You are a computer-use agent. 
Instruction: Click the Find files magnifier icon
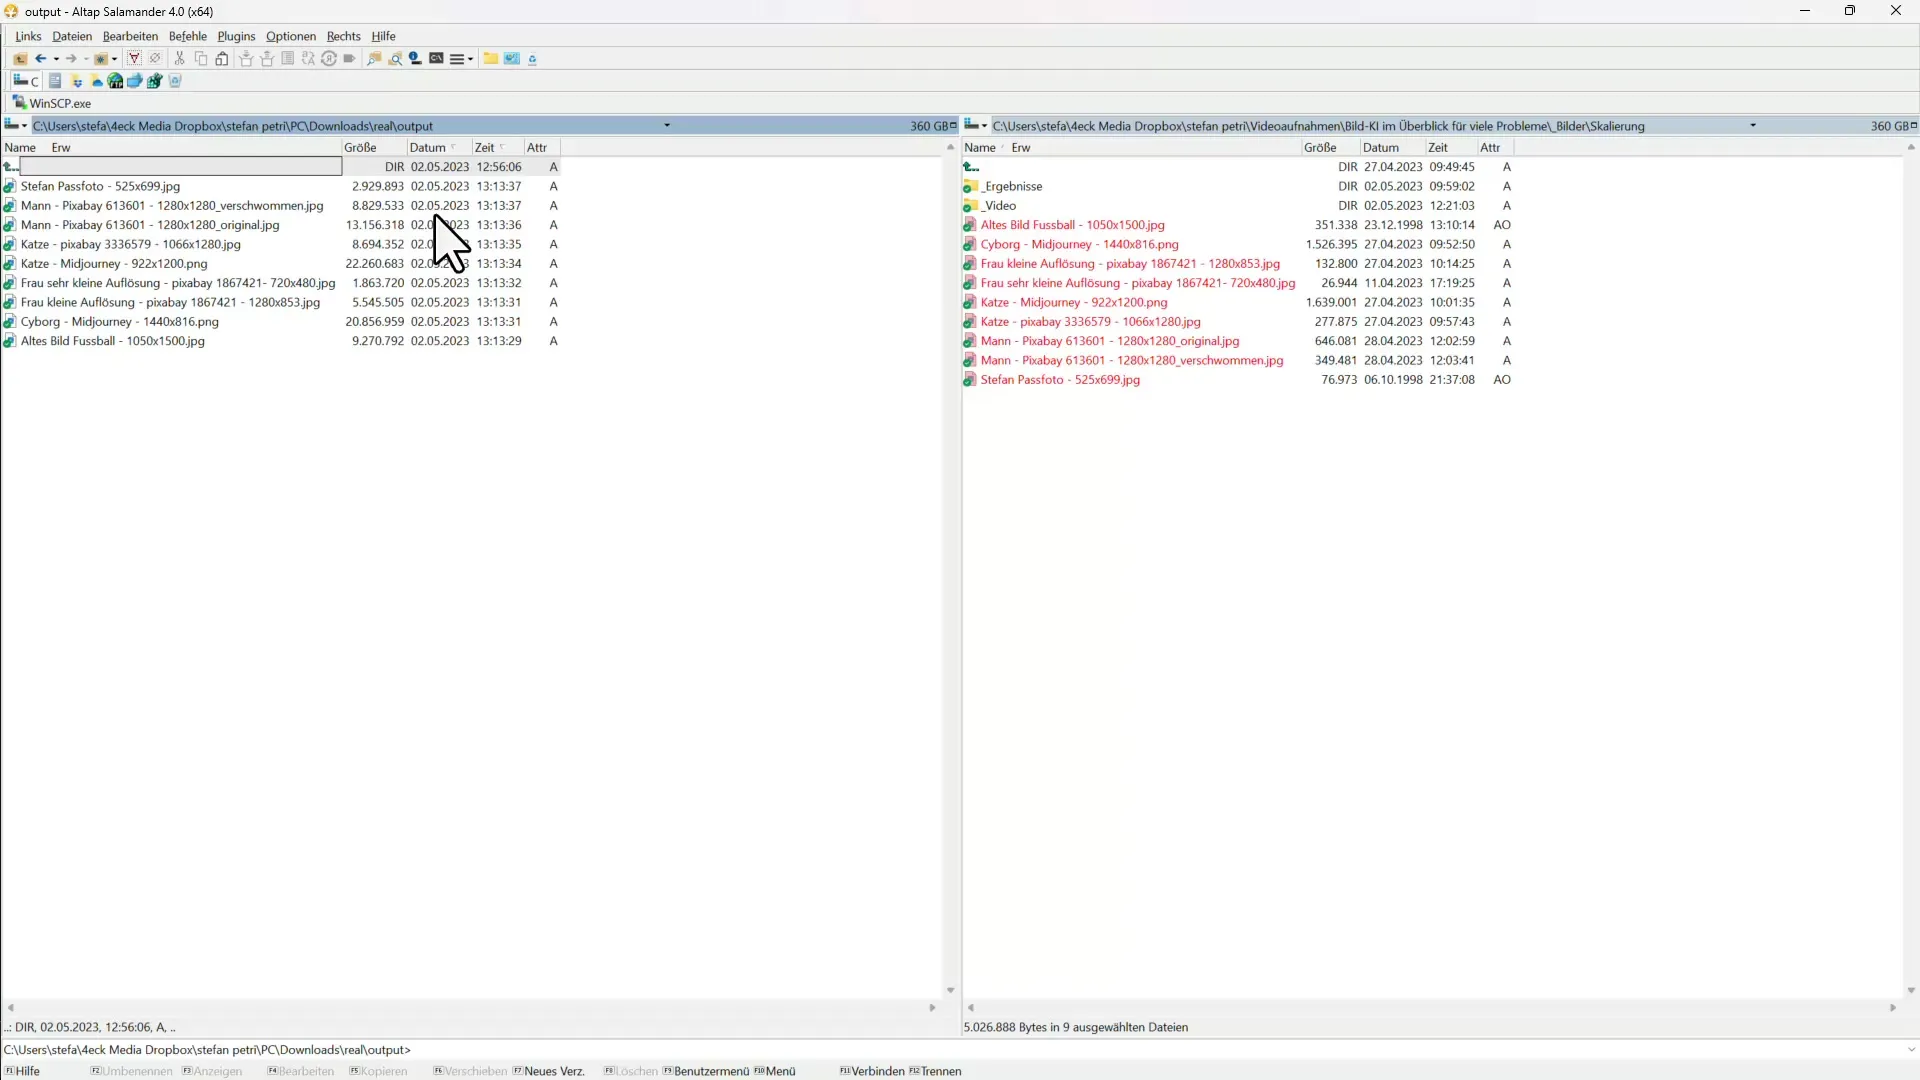[x=396, y=59]
